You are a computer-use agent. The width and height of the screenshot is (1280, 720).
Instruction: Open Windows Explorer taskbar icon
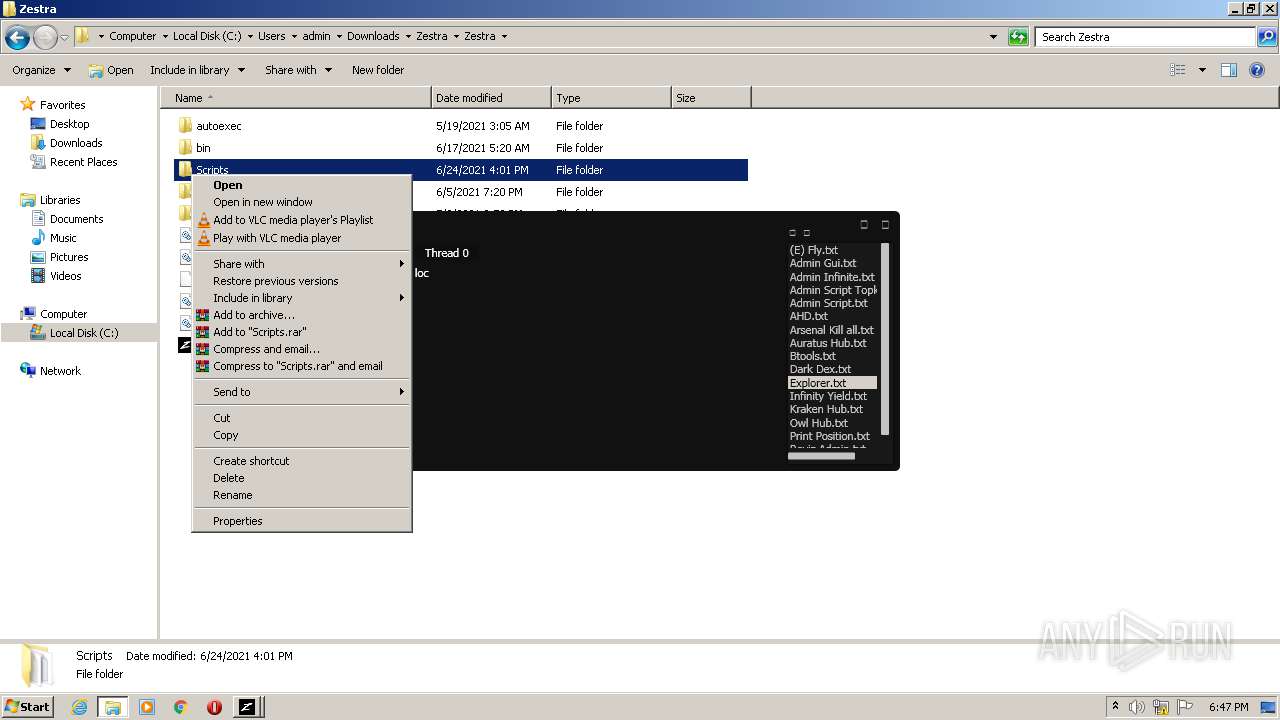tap(113, 707)
